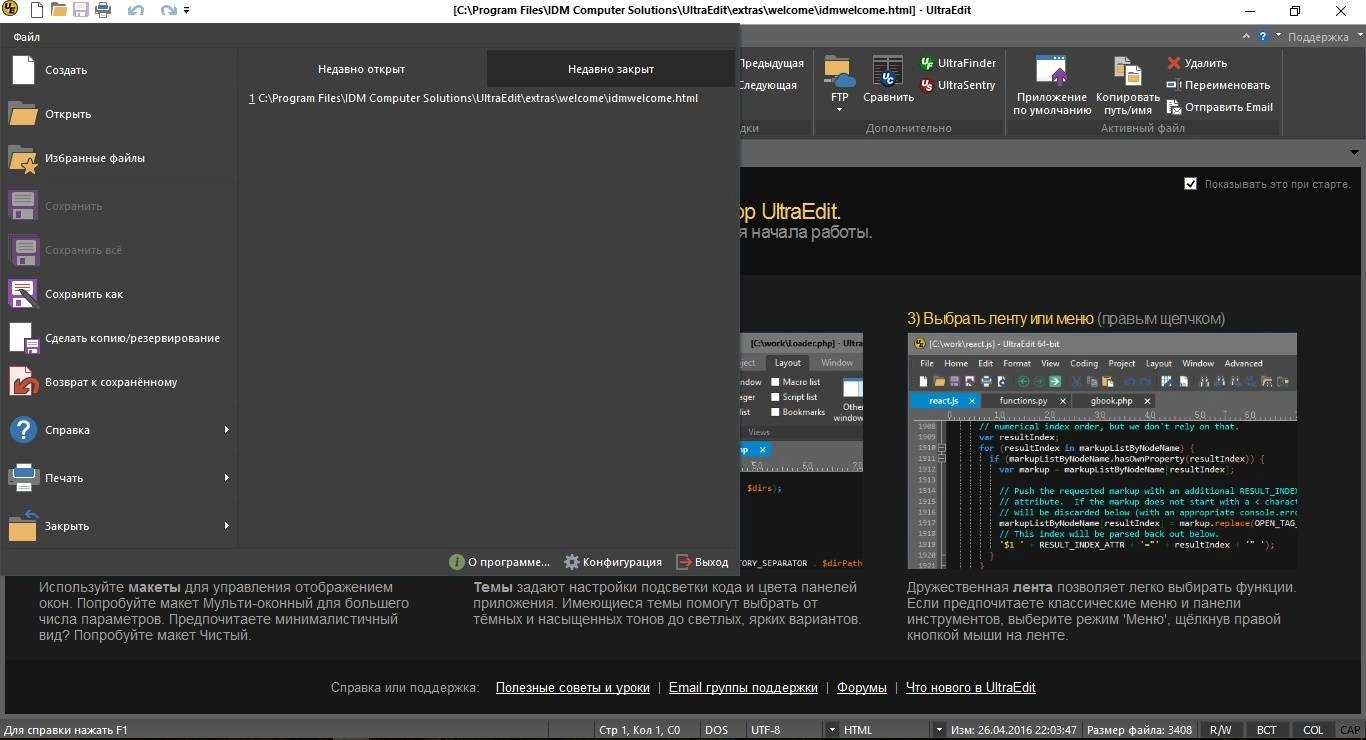Screen dimensions: 1366x740
Task: Open Избранные файлы from file menu
Action: [x=119, y=158]
